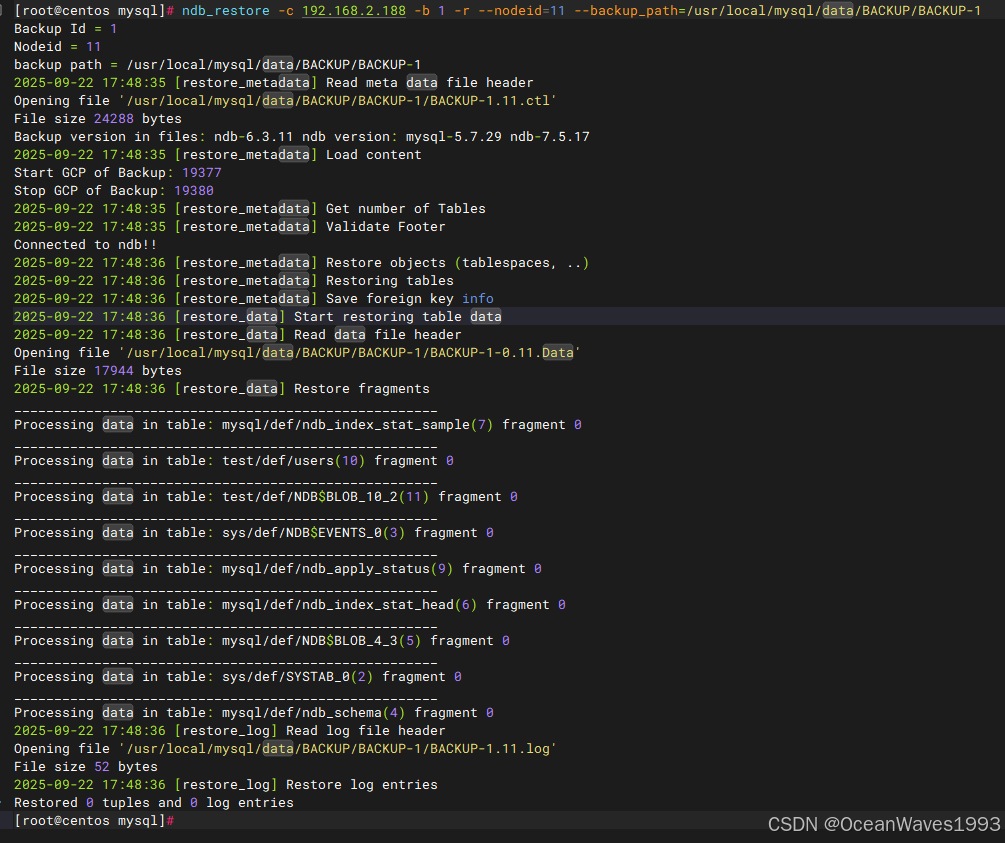Click the 'File size 24288 bytes' line

tap(97, 119)
